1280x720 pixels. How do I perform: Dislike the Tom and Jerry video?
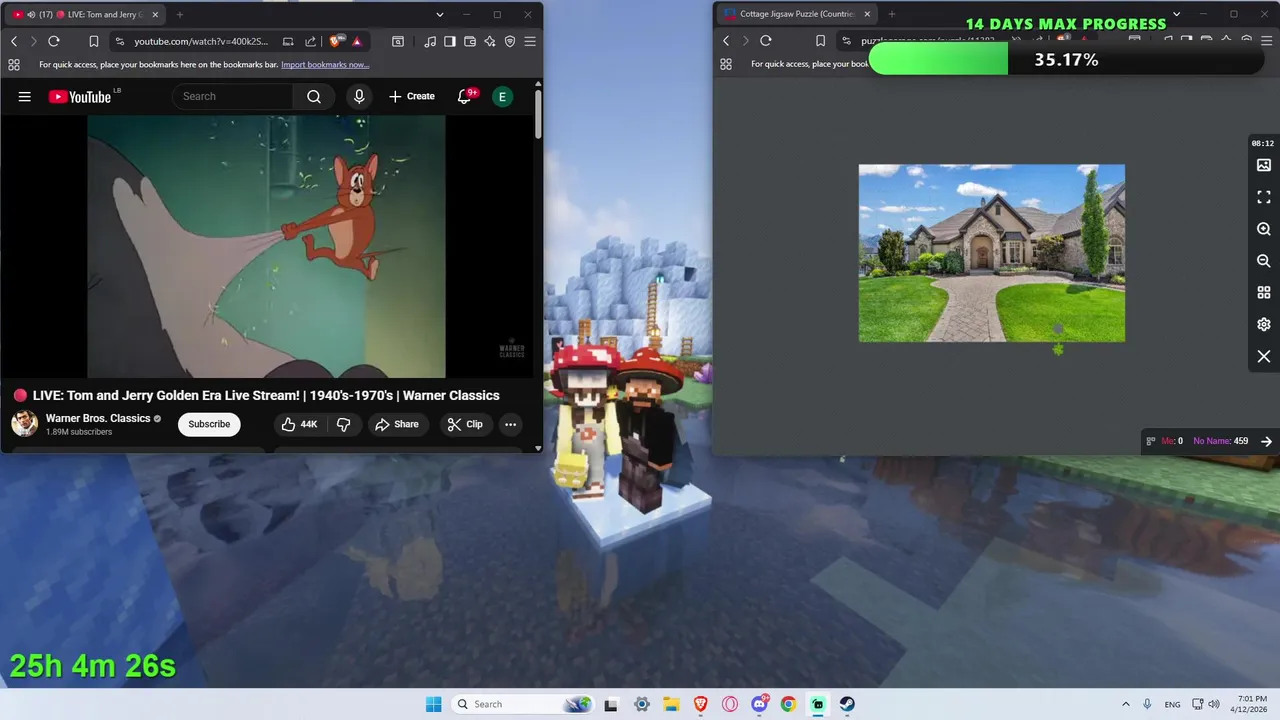point(343,424)
